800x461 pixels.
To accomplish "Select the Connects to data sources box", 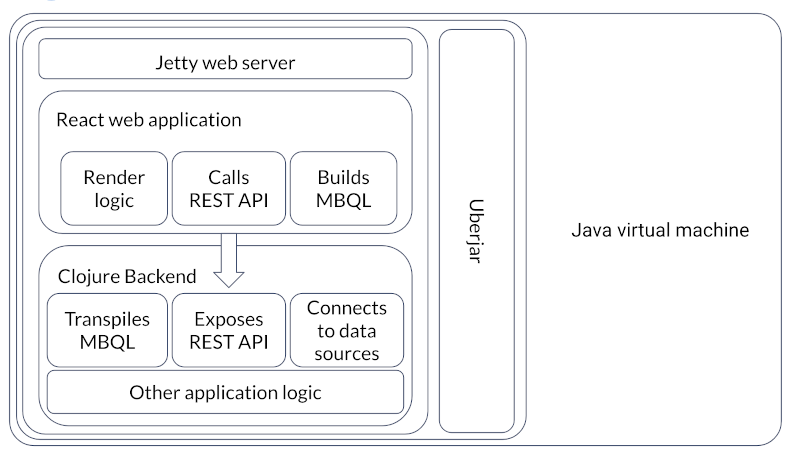I will pyautogui.click(x=346, y=329).
